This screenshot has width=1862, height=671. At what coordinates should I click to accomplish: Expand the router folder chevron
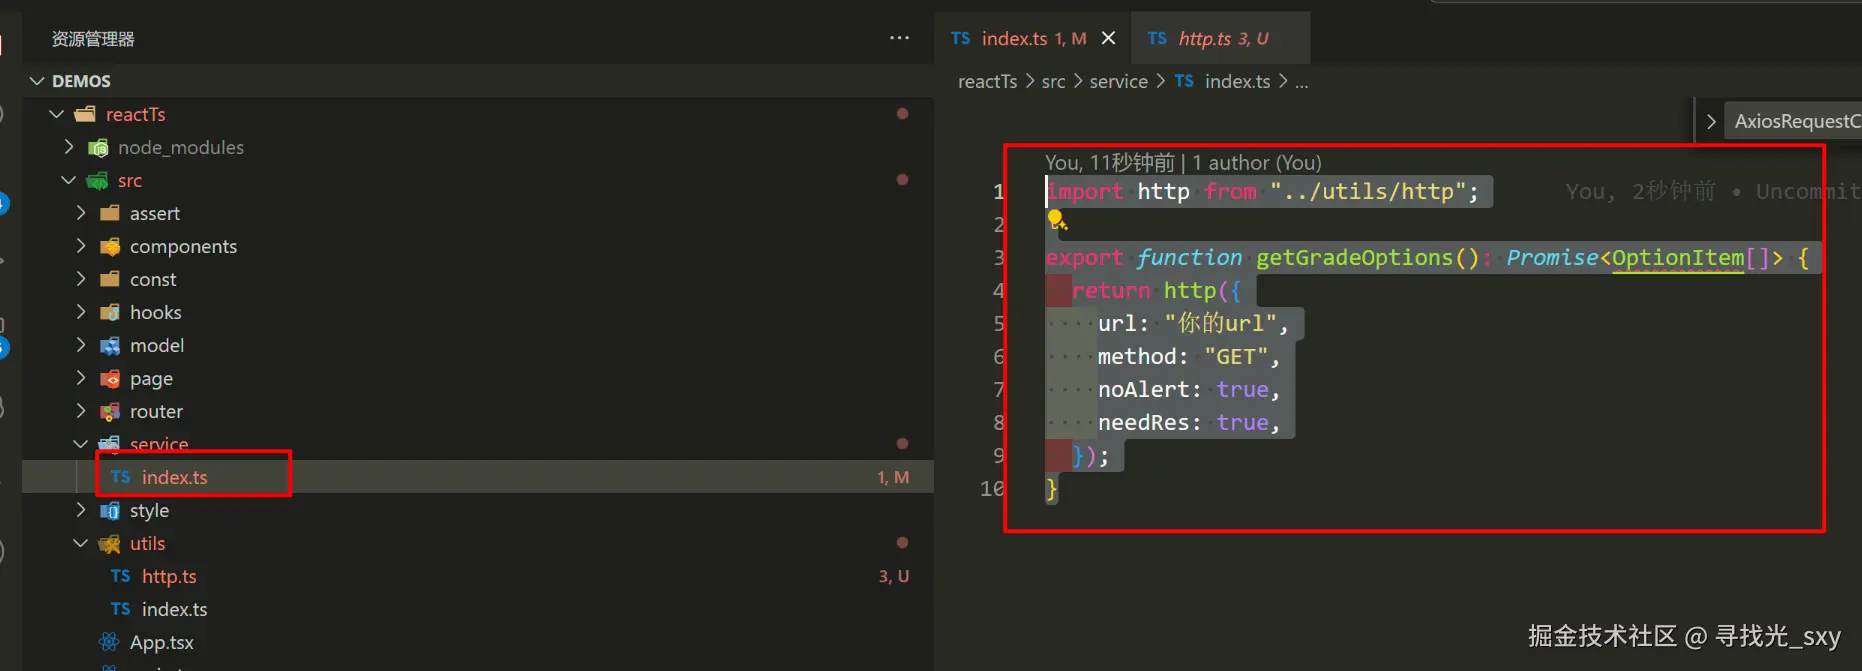(81, 411)
